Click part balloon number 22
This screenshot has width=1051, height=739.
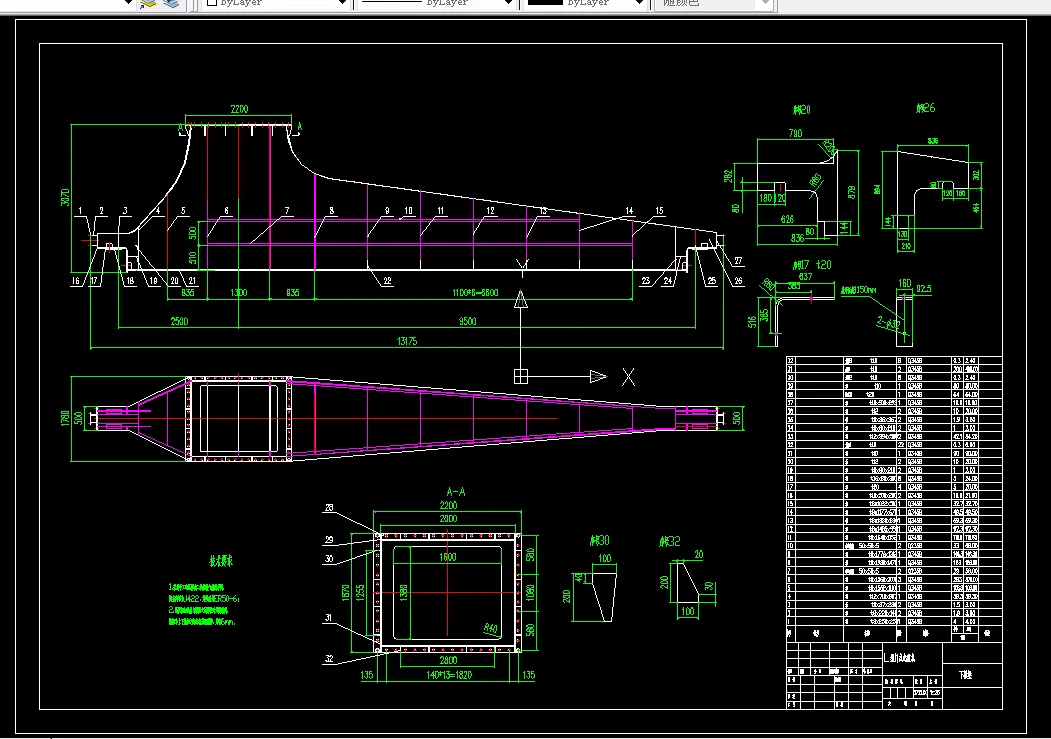[387, 281]
